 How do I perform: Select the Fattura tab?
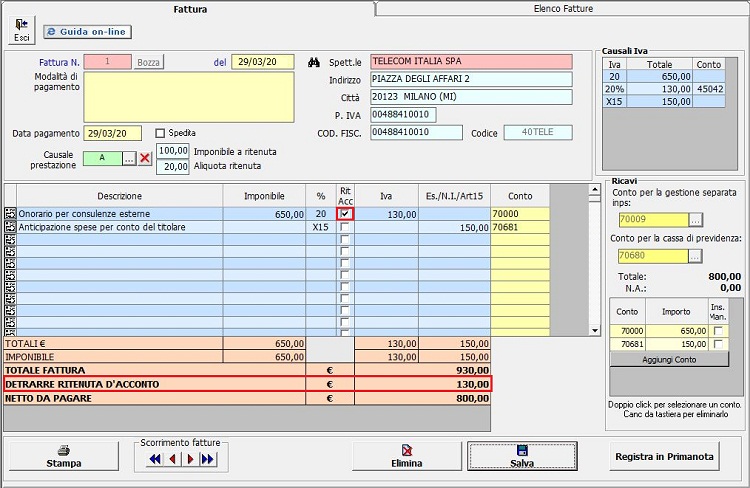click(189, 8)
